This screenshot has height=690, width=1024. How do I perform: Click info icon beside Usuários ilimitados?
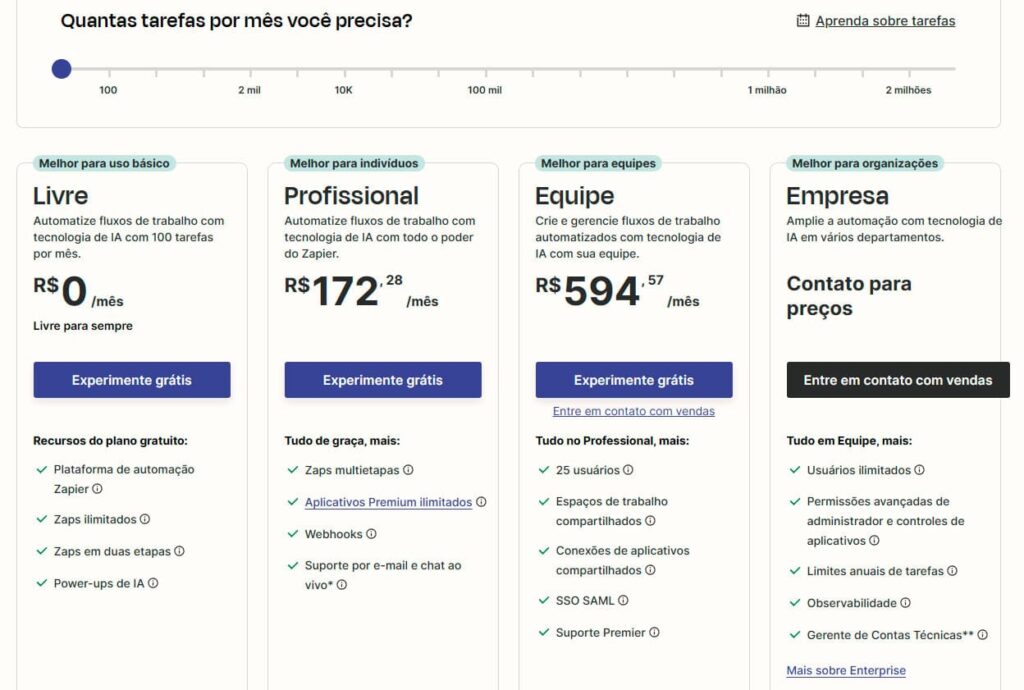pos(919,469)
